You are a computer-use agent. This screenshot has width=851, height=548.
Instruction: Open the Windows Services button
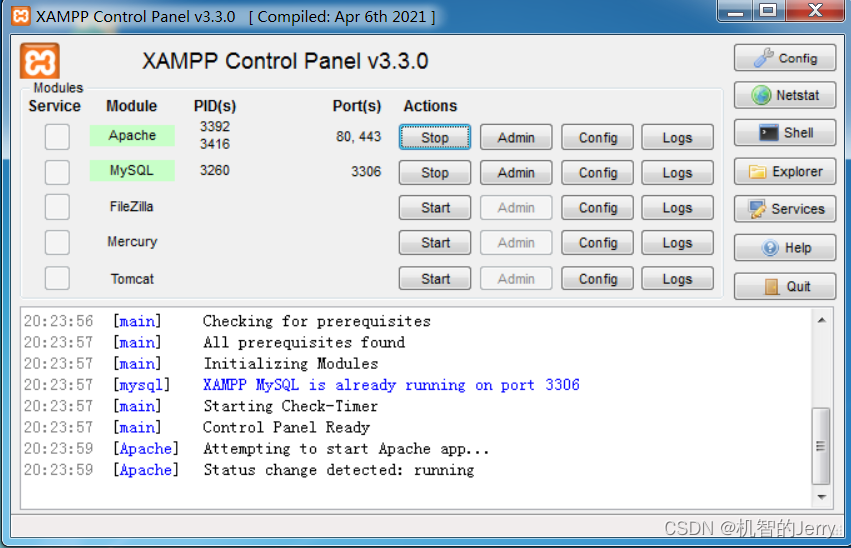coord(785,209)
